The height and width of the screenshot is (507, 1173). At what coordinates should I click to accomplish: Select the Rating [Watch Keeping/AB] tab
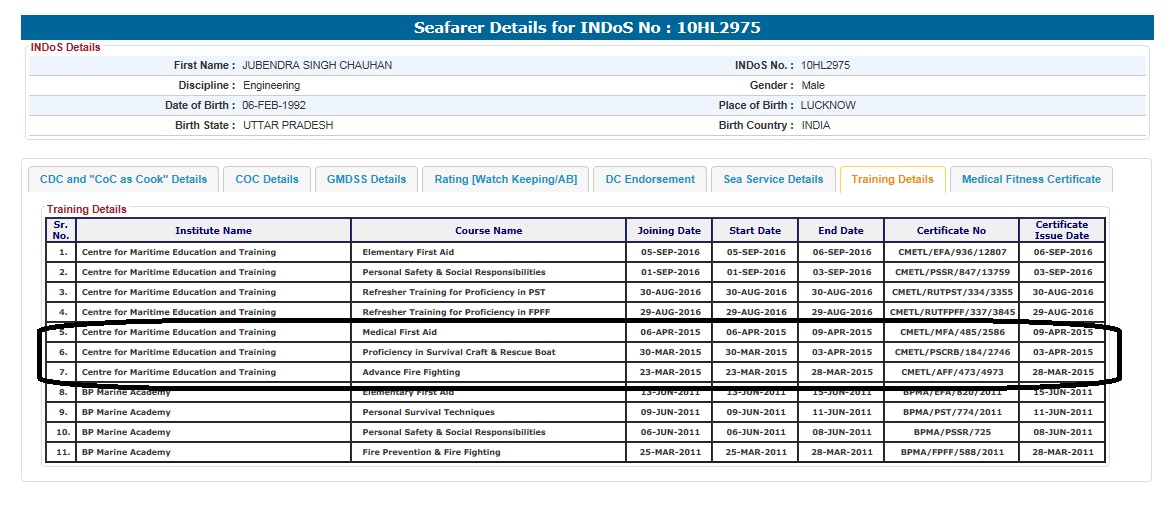(505, 180)
